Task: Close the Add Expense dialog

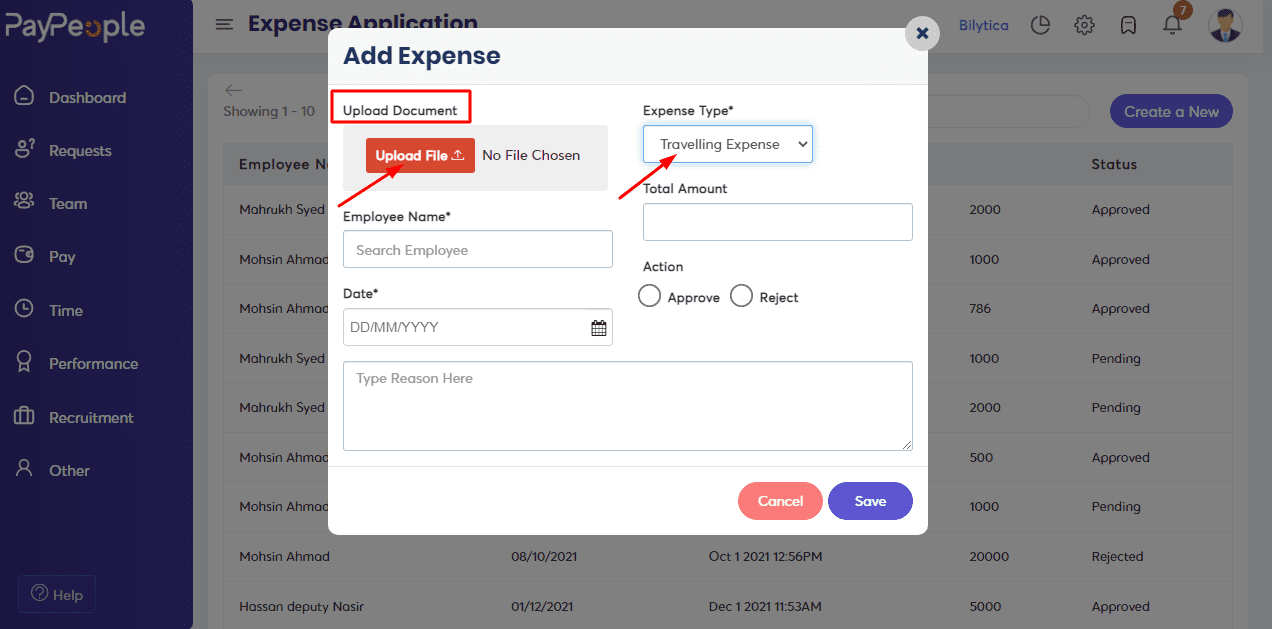Action: 922,33
